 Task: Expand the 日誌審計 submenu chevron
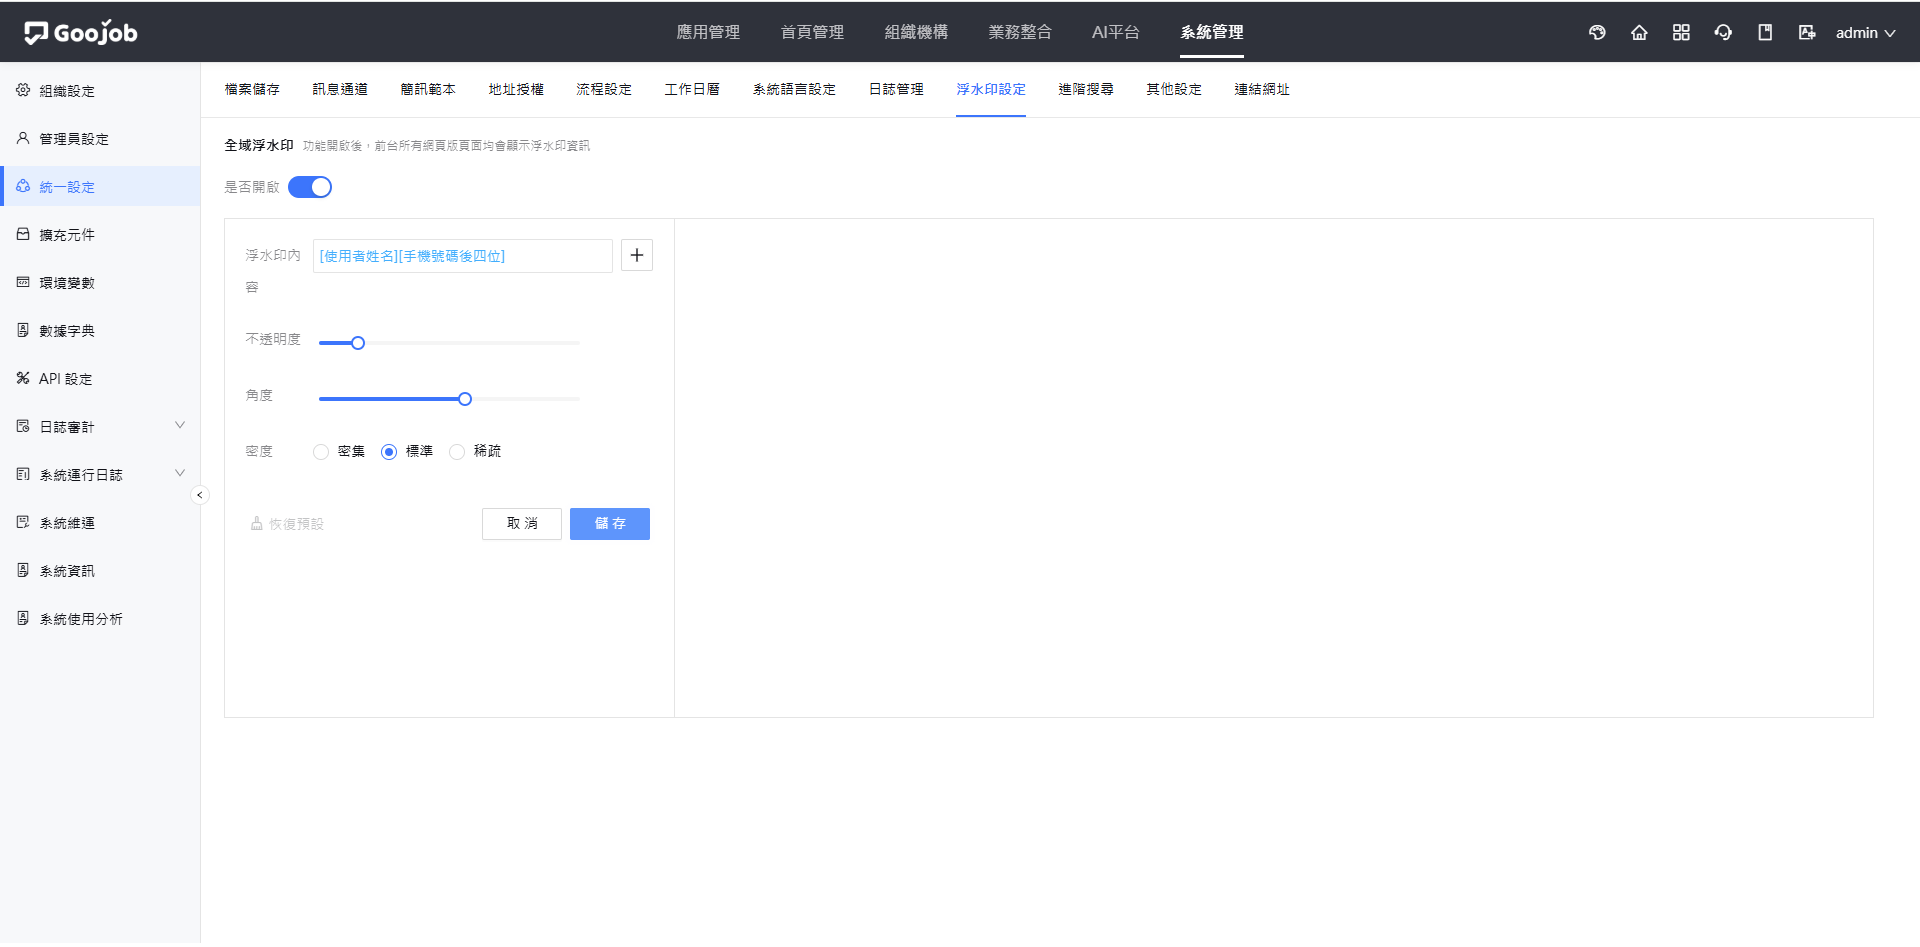[180, 425]
